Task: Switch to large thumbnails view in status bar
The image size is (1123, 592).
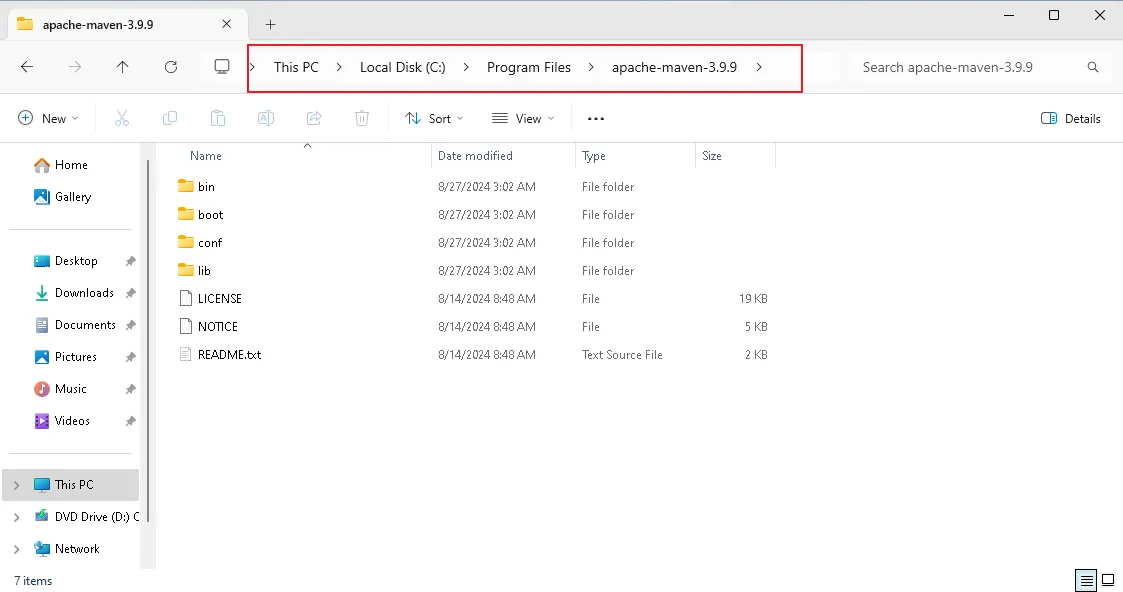Action: 1108,580
